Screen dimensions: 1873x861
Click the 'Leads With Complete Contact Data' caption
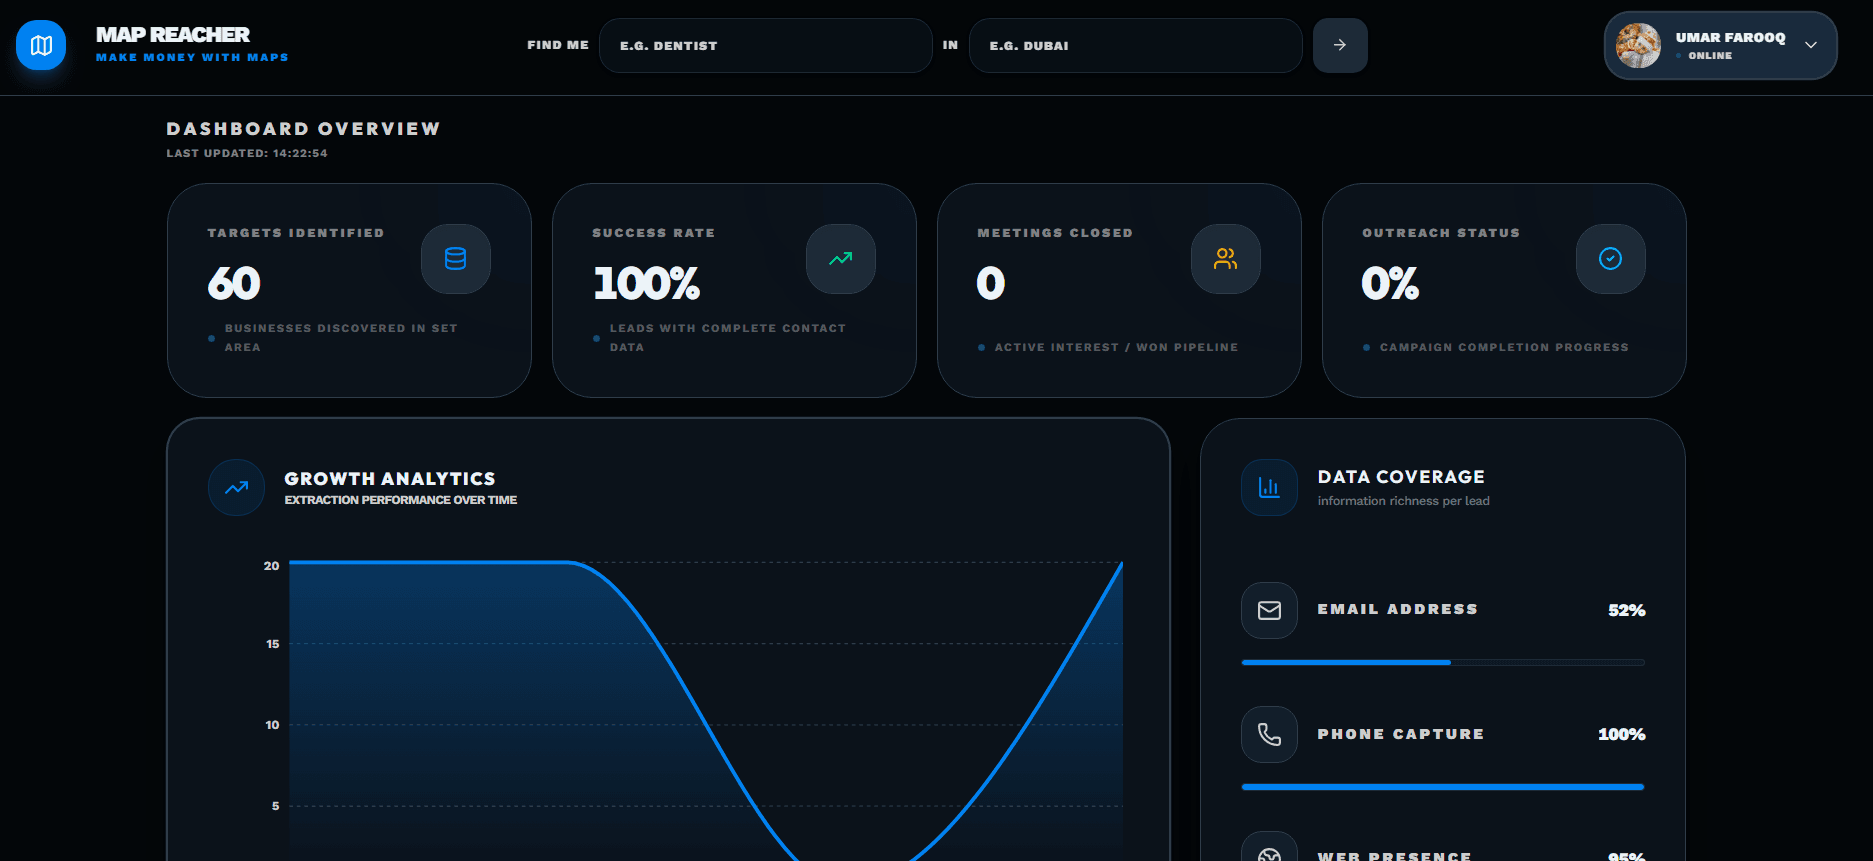(728, 338)
